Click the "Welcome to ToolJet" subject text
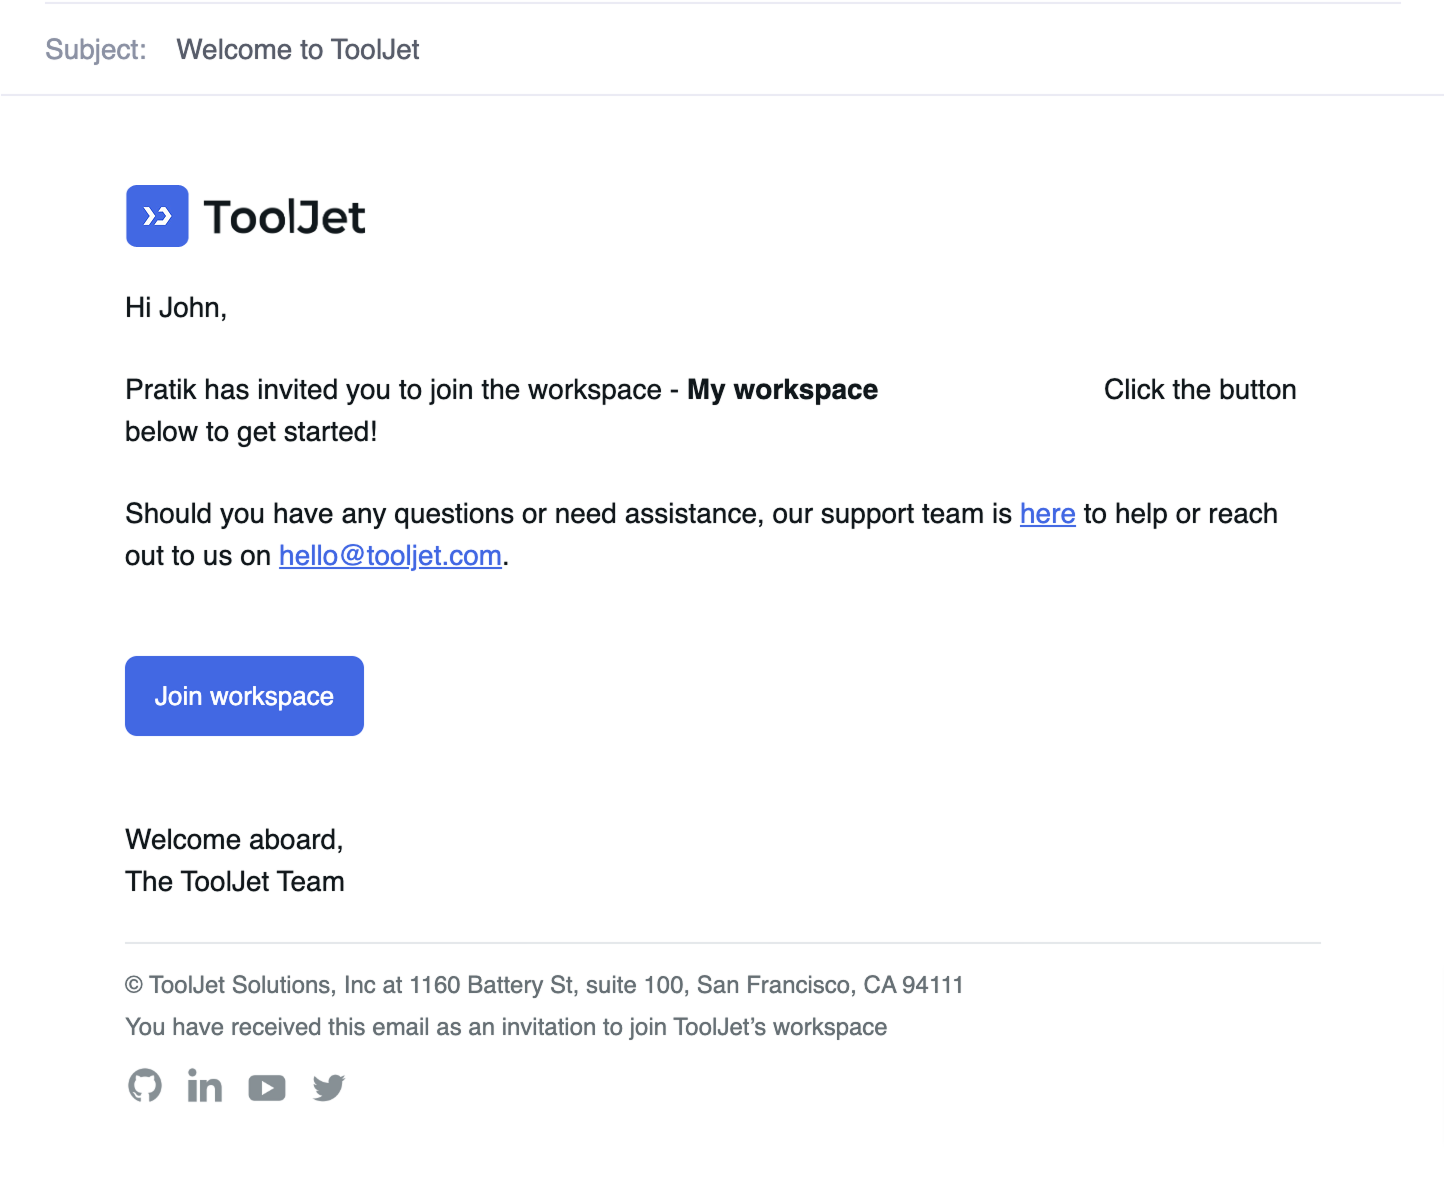 pos(298,50)
